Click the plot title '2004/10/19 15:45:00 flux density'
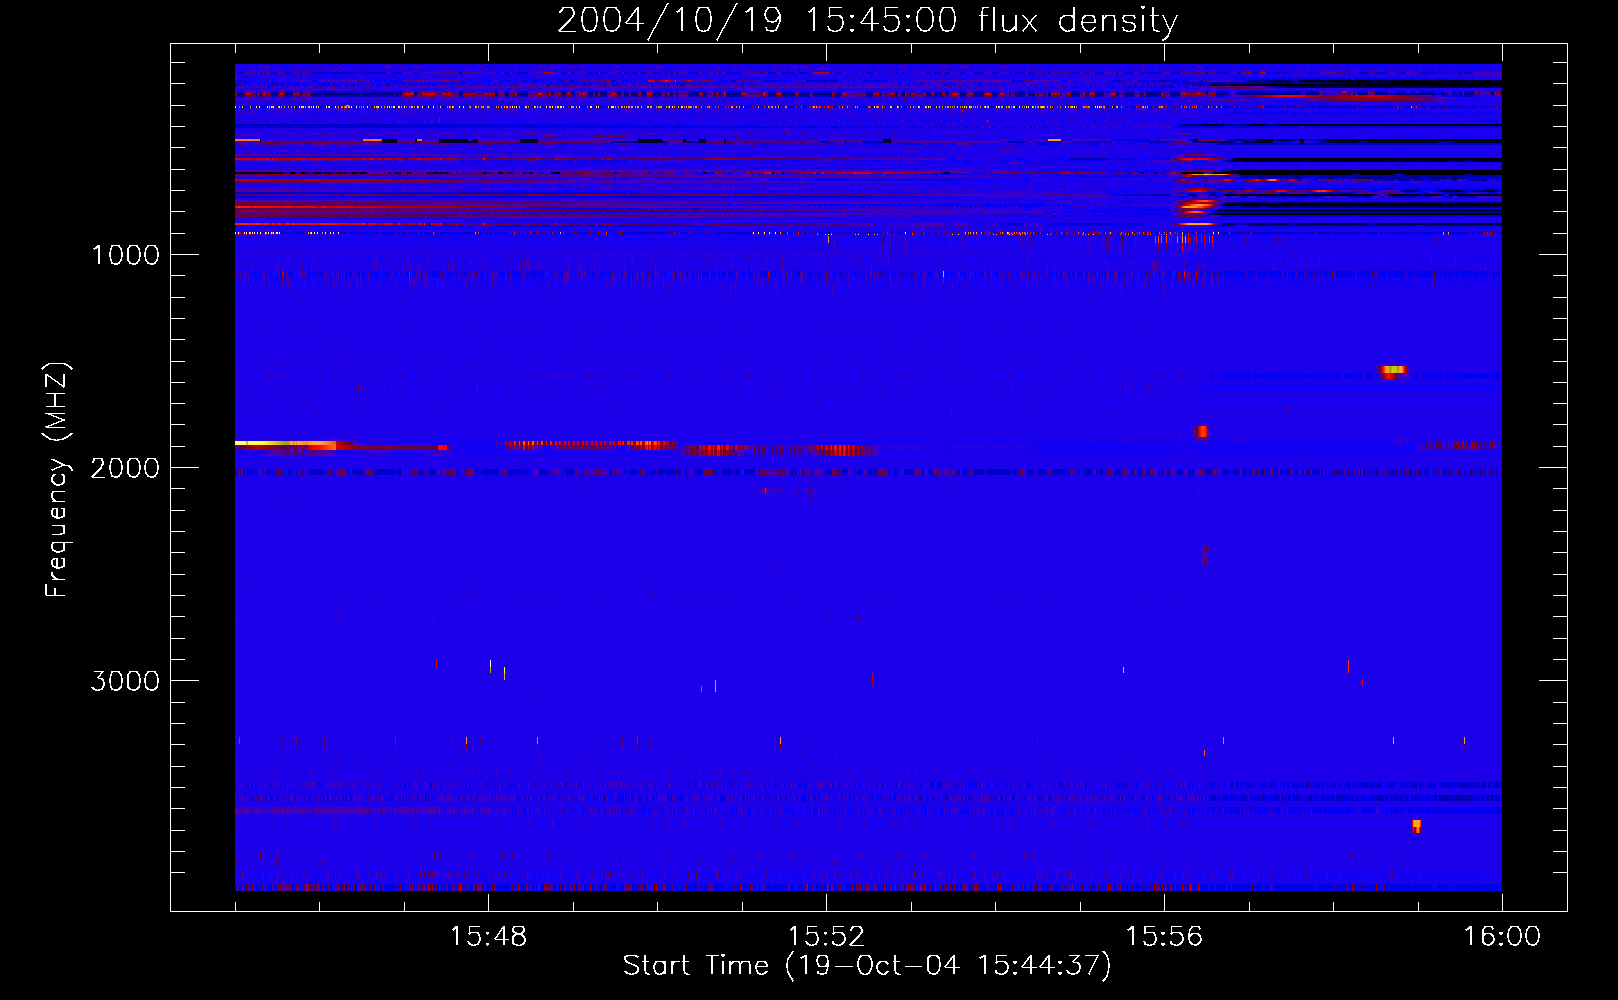Viewport: 1618px width, 1000px height. [867, 20]
